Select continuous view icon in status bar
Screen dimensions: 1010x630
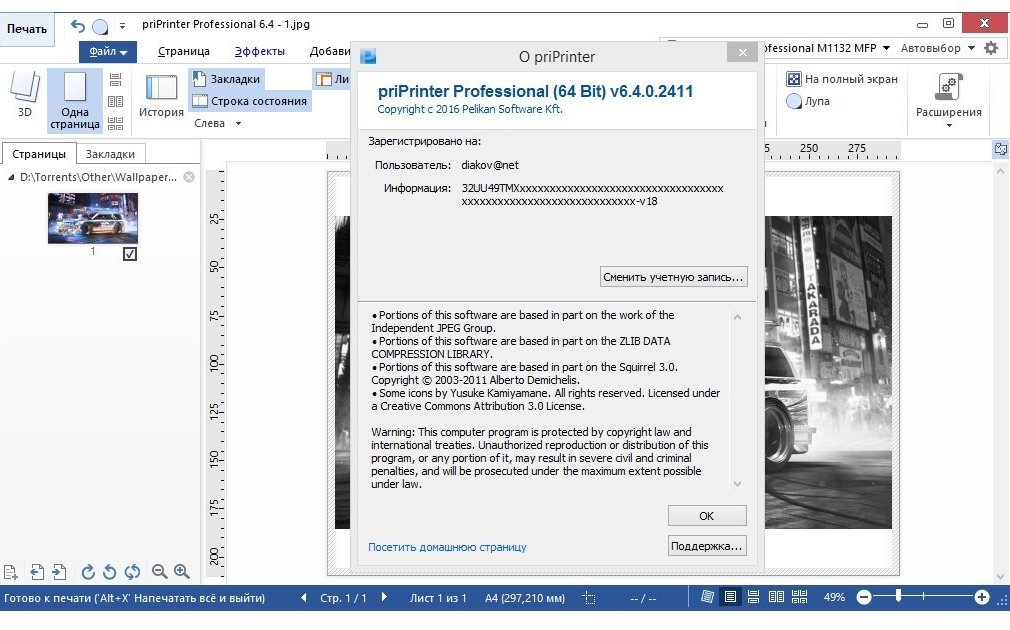pyautogui.click(x=753, y=597)
